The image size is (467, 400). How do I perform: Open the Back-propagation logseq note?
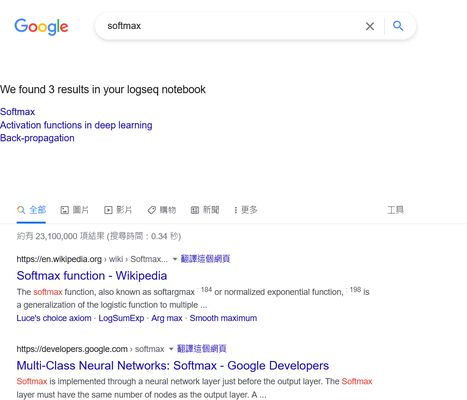tap(37, 138)
